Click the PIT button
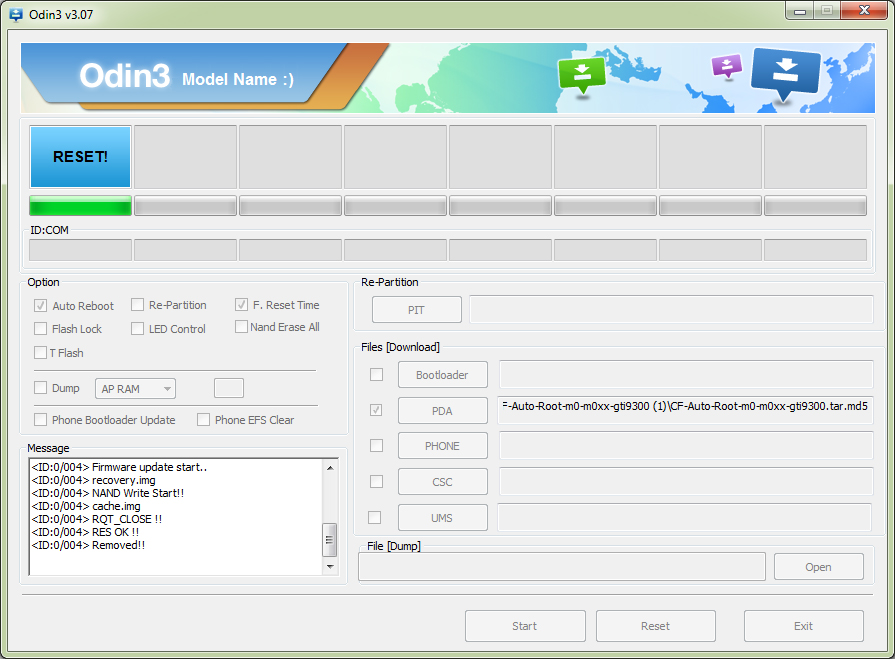Image resolution: width=895 pixels, height=659 pixels. point(417,310)
